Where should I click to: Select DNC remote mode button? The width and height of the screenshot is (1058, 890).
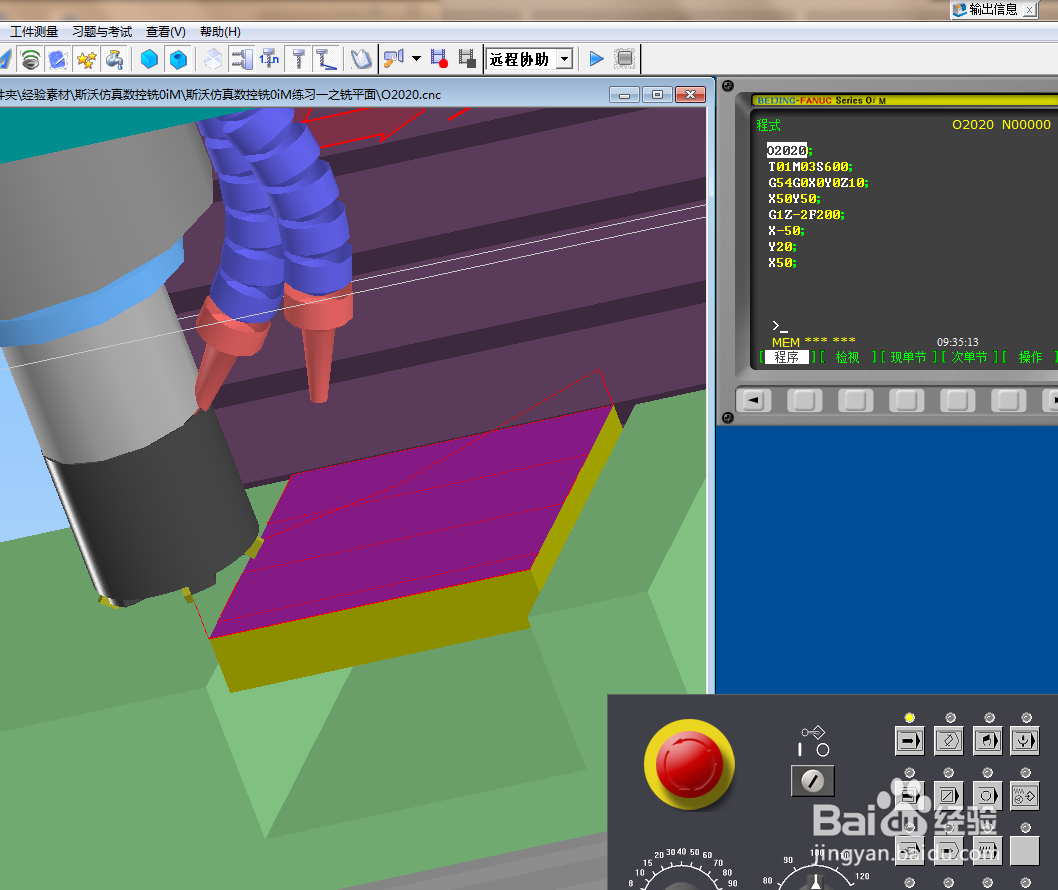pos(1025,741)
